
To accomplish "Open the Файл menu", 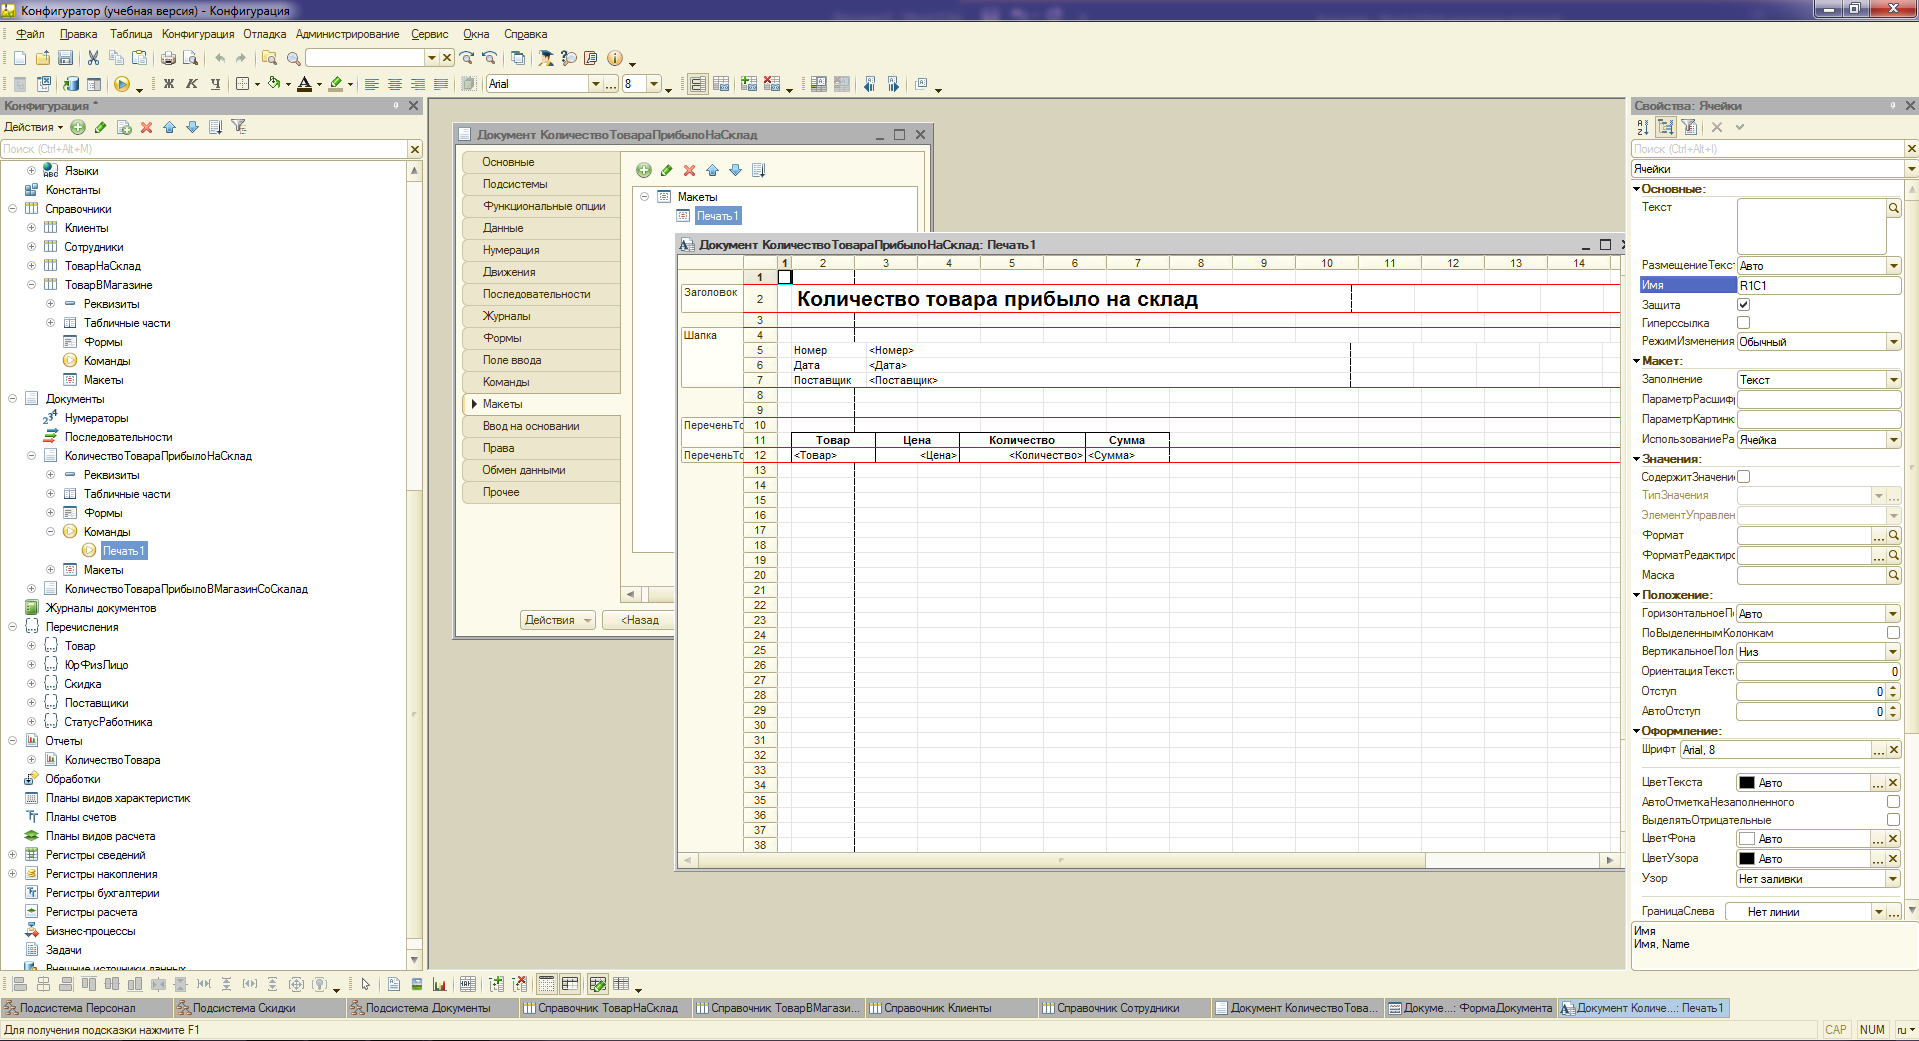I will [30, 34].
